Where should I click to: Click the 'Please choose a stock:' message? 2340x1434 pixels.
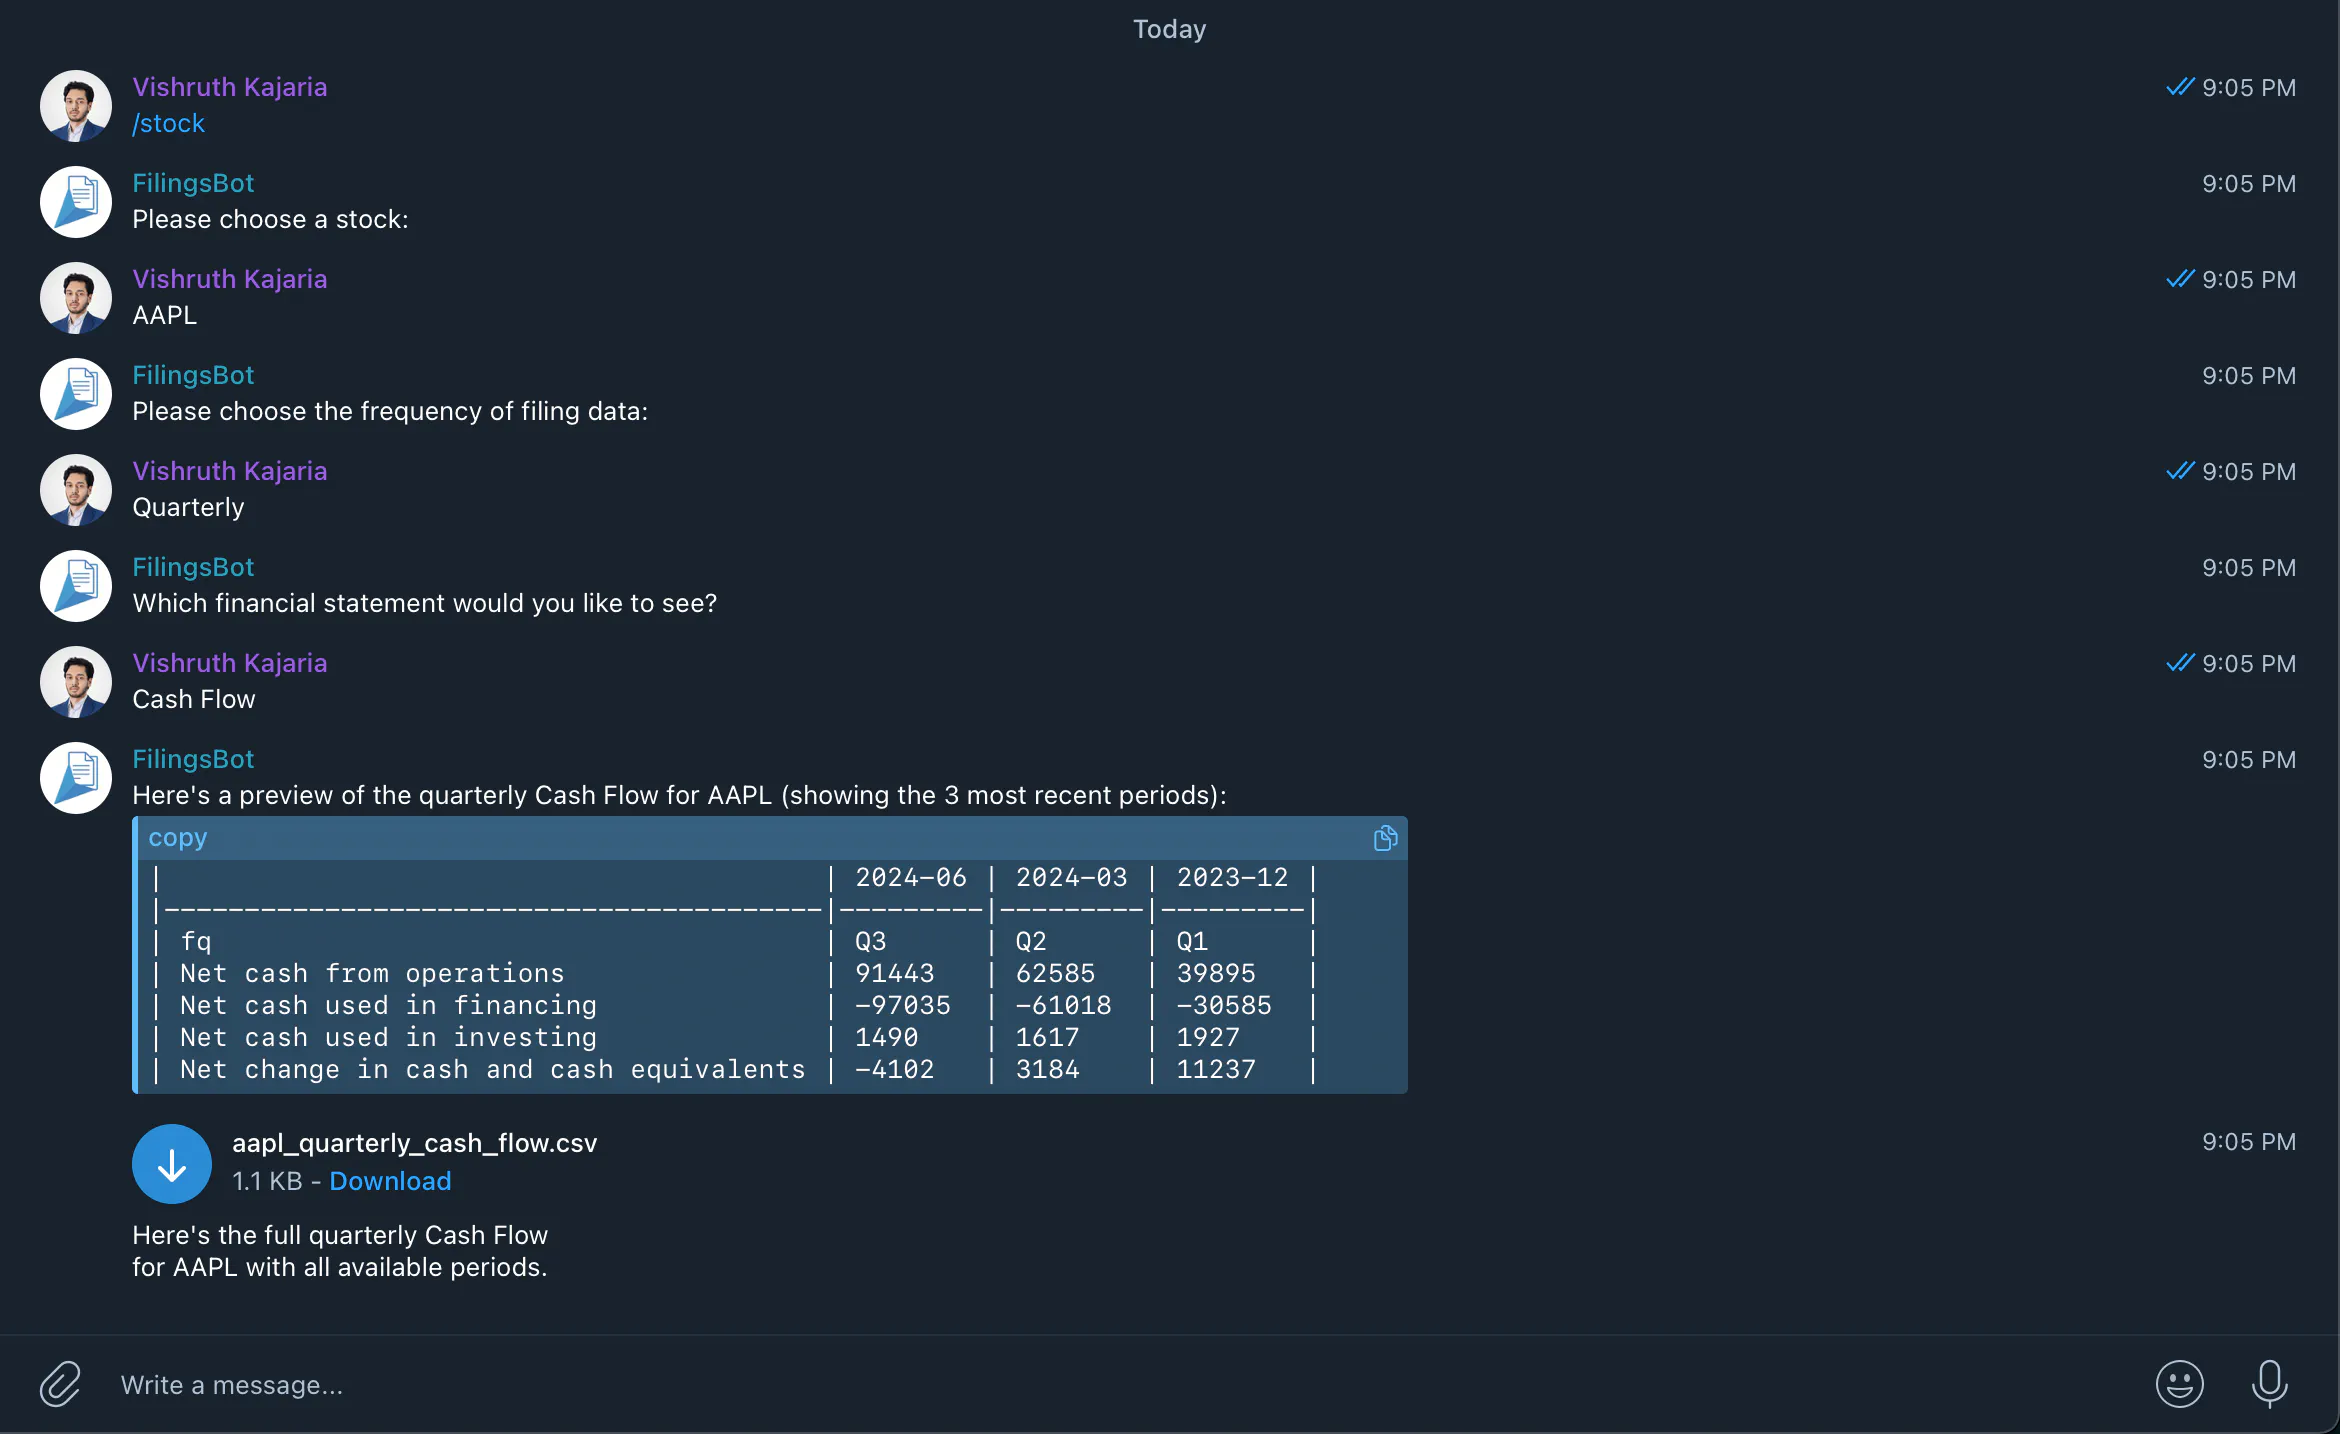click(270, 219)
